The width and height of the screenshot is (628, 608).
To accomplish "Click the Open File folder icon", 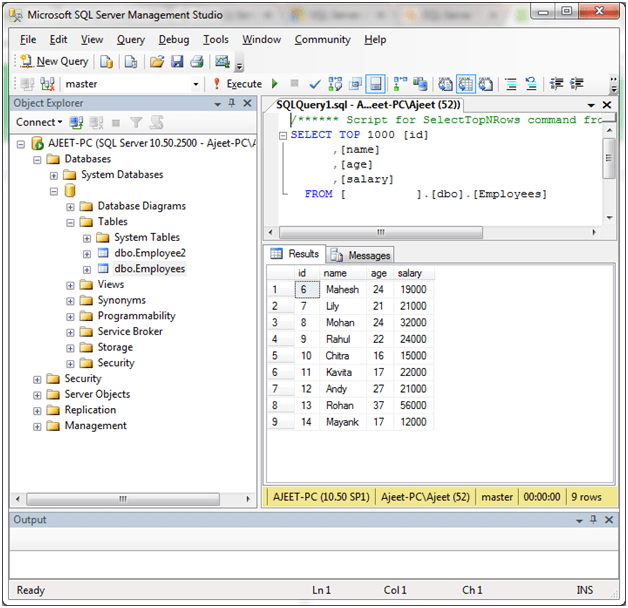I will coord(157,62).
